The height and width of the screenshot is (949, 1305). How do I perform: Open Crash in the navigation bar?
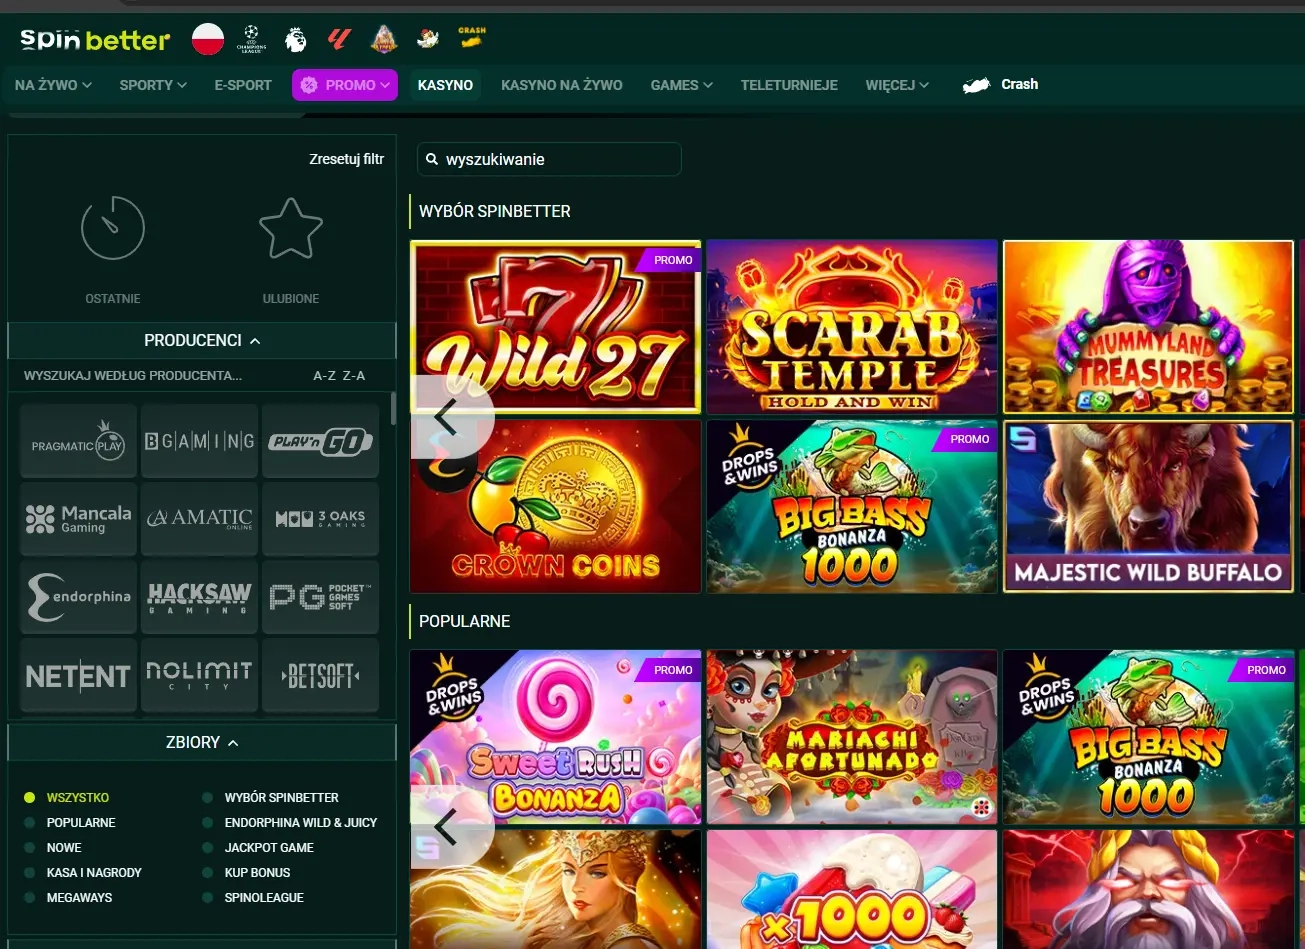pos(1000,85)
